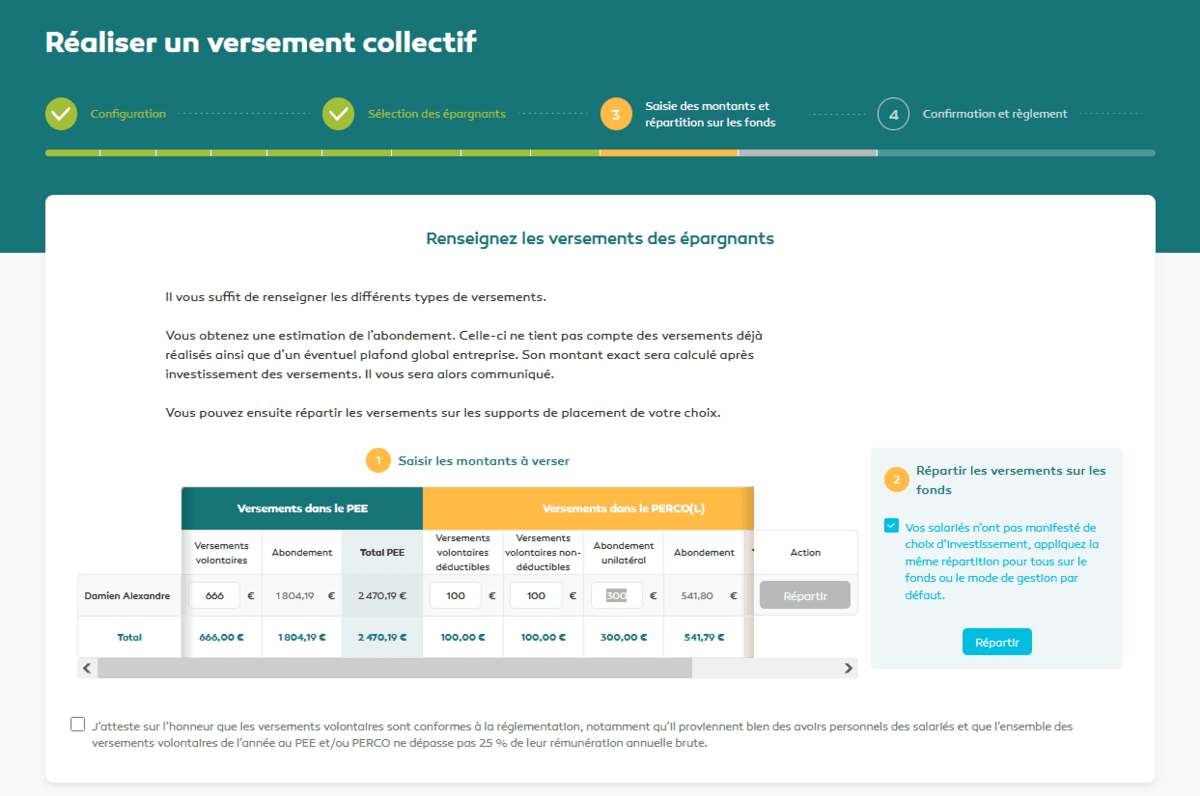
Task: Click the Renseignez les versements des épargnants title
Action: 600,239
